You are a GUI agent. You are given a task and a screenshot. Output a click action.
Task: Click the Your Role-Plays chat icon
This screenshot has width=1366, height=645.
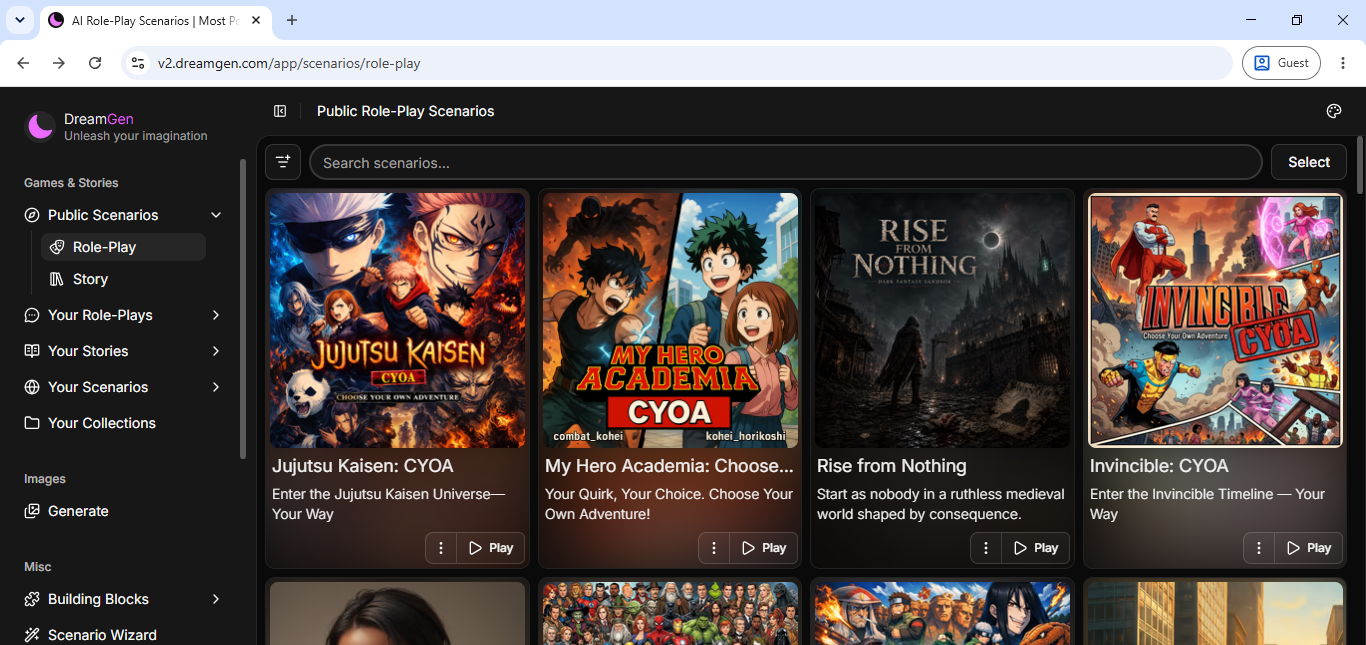32,315
